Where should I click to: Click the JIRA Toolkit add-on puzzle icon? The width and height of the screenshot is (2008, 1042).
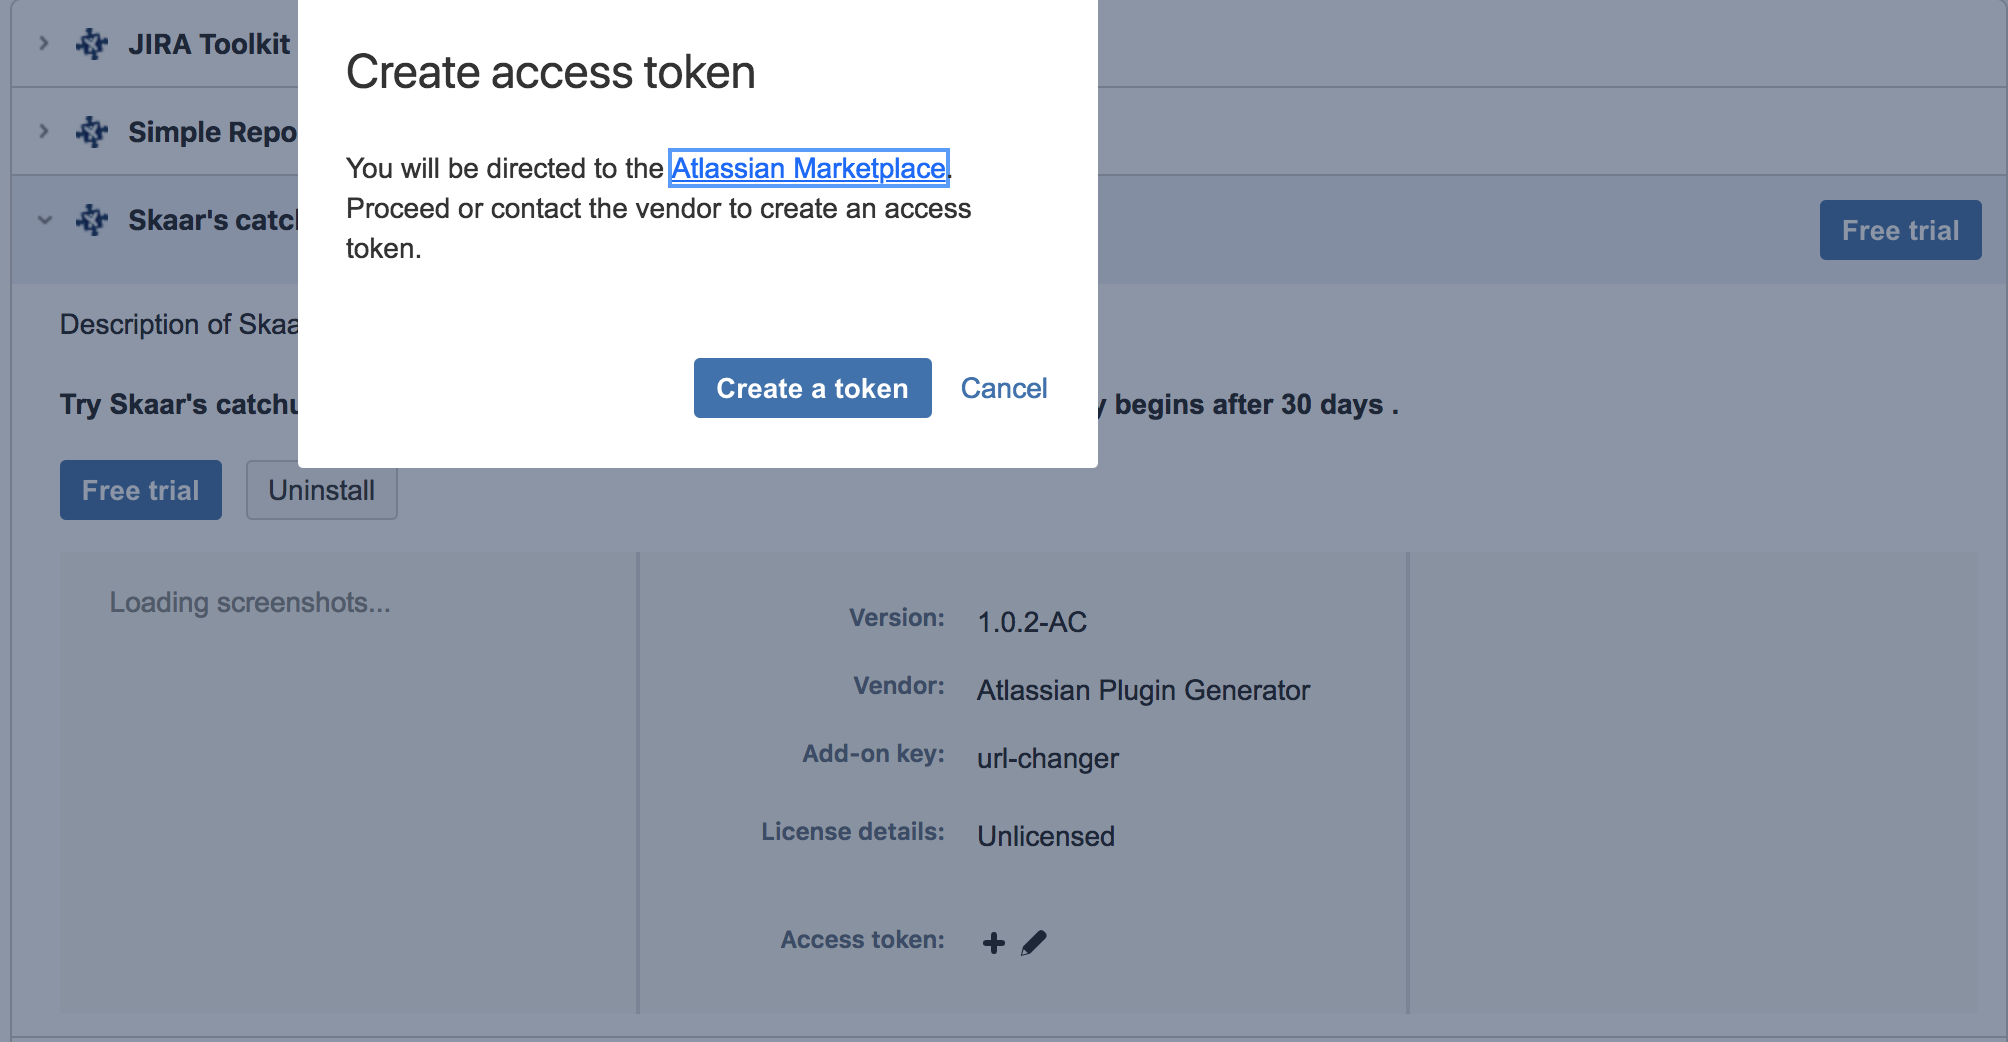coord(92,44)
